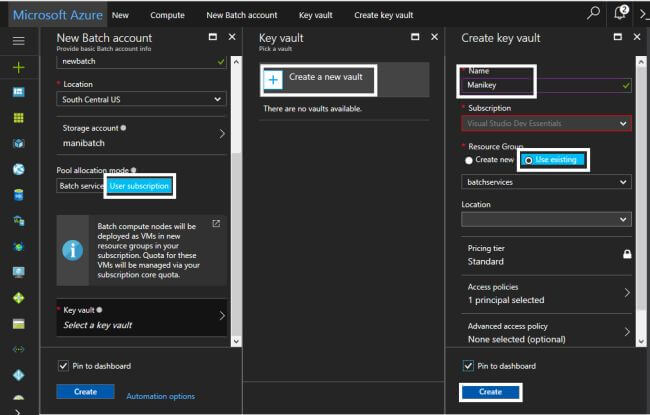Viewport: 650px width, 415px height.
Task: Go to the New Batch account breadcrumb
Action: coord(242,15)
